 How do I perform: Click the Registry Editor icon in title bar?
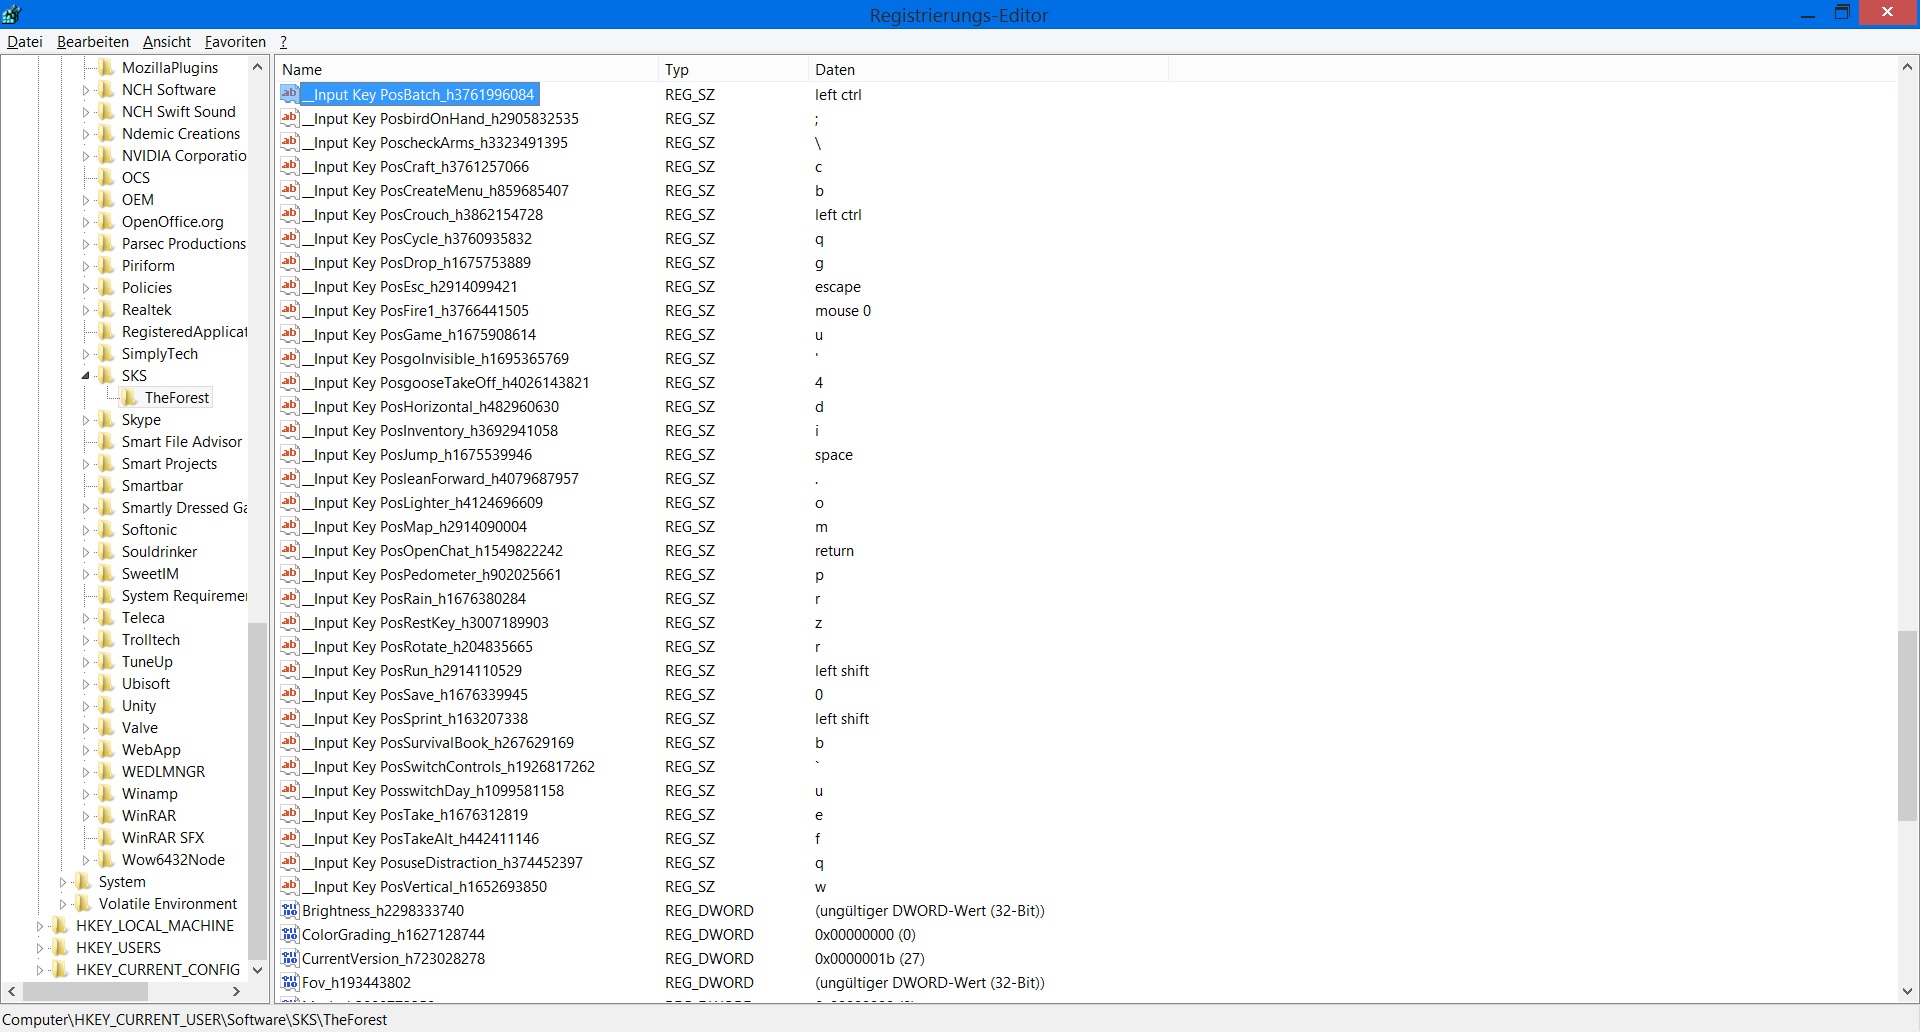12,14
